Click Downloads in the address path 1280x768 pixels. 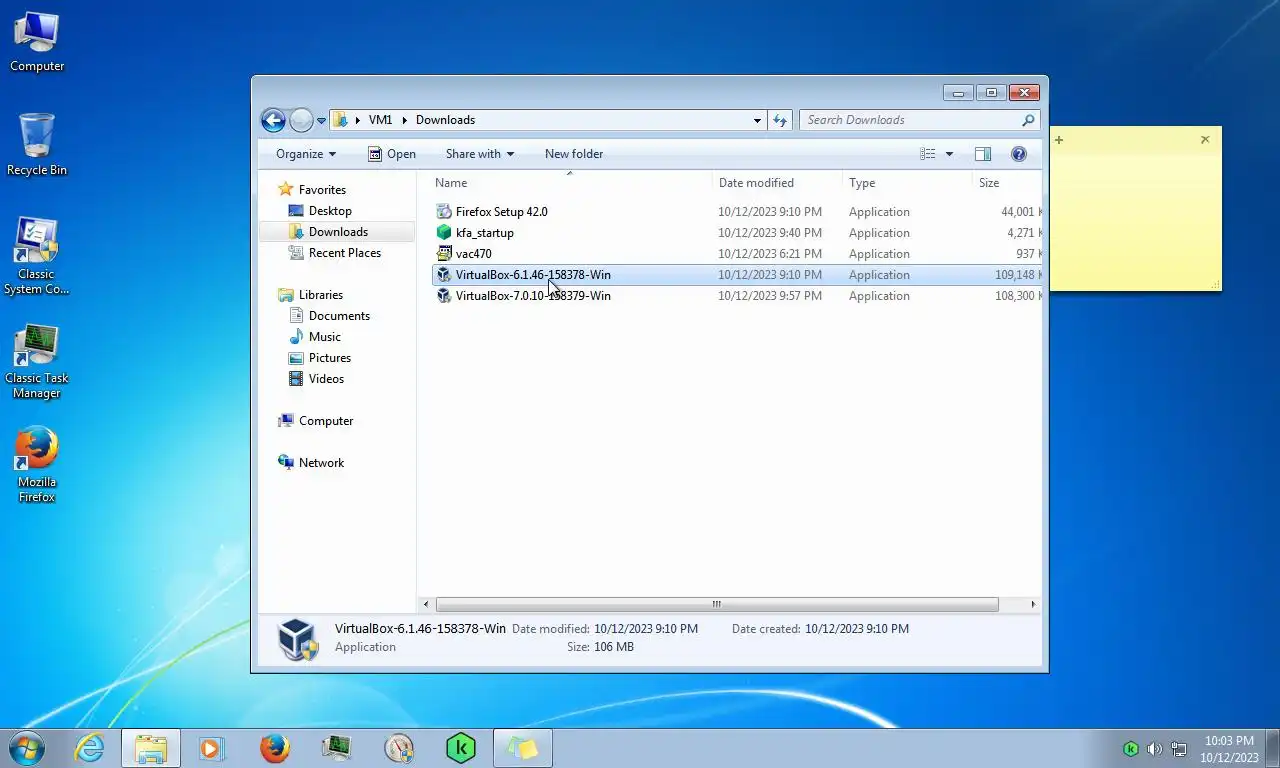[x=445, y=120]
